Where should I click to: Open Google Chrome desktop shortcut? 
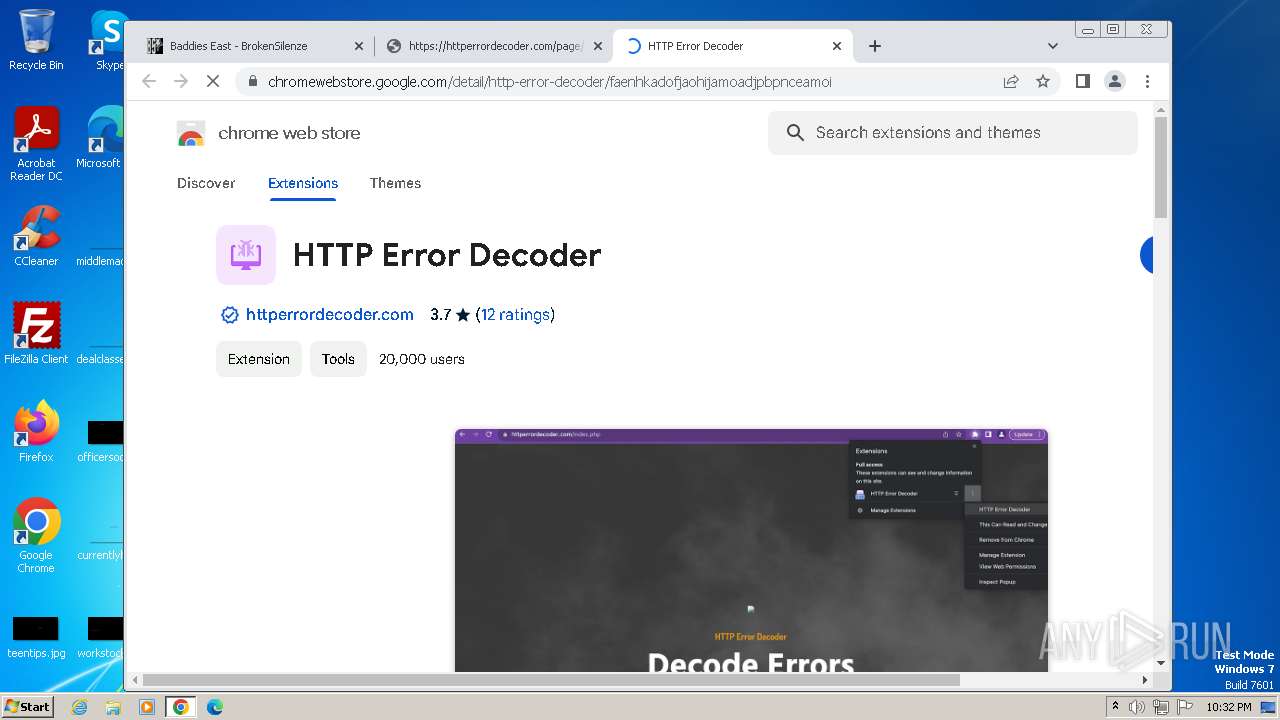coord(36,535)
